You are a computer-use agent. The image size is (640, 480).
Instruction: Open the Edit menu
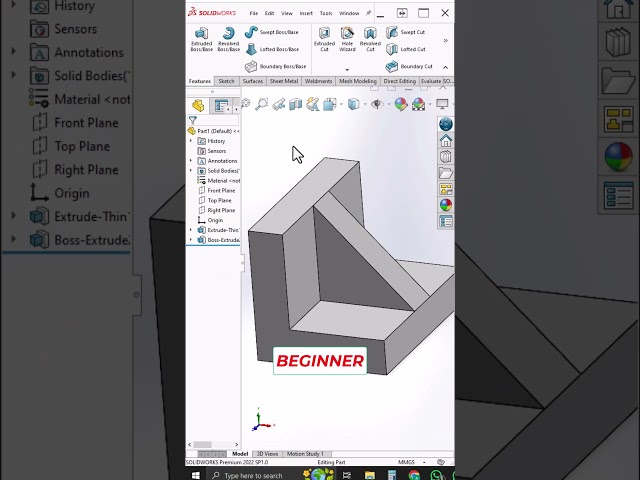tap(269, 13)
